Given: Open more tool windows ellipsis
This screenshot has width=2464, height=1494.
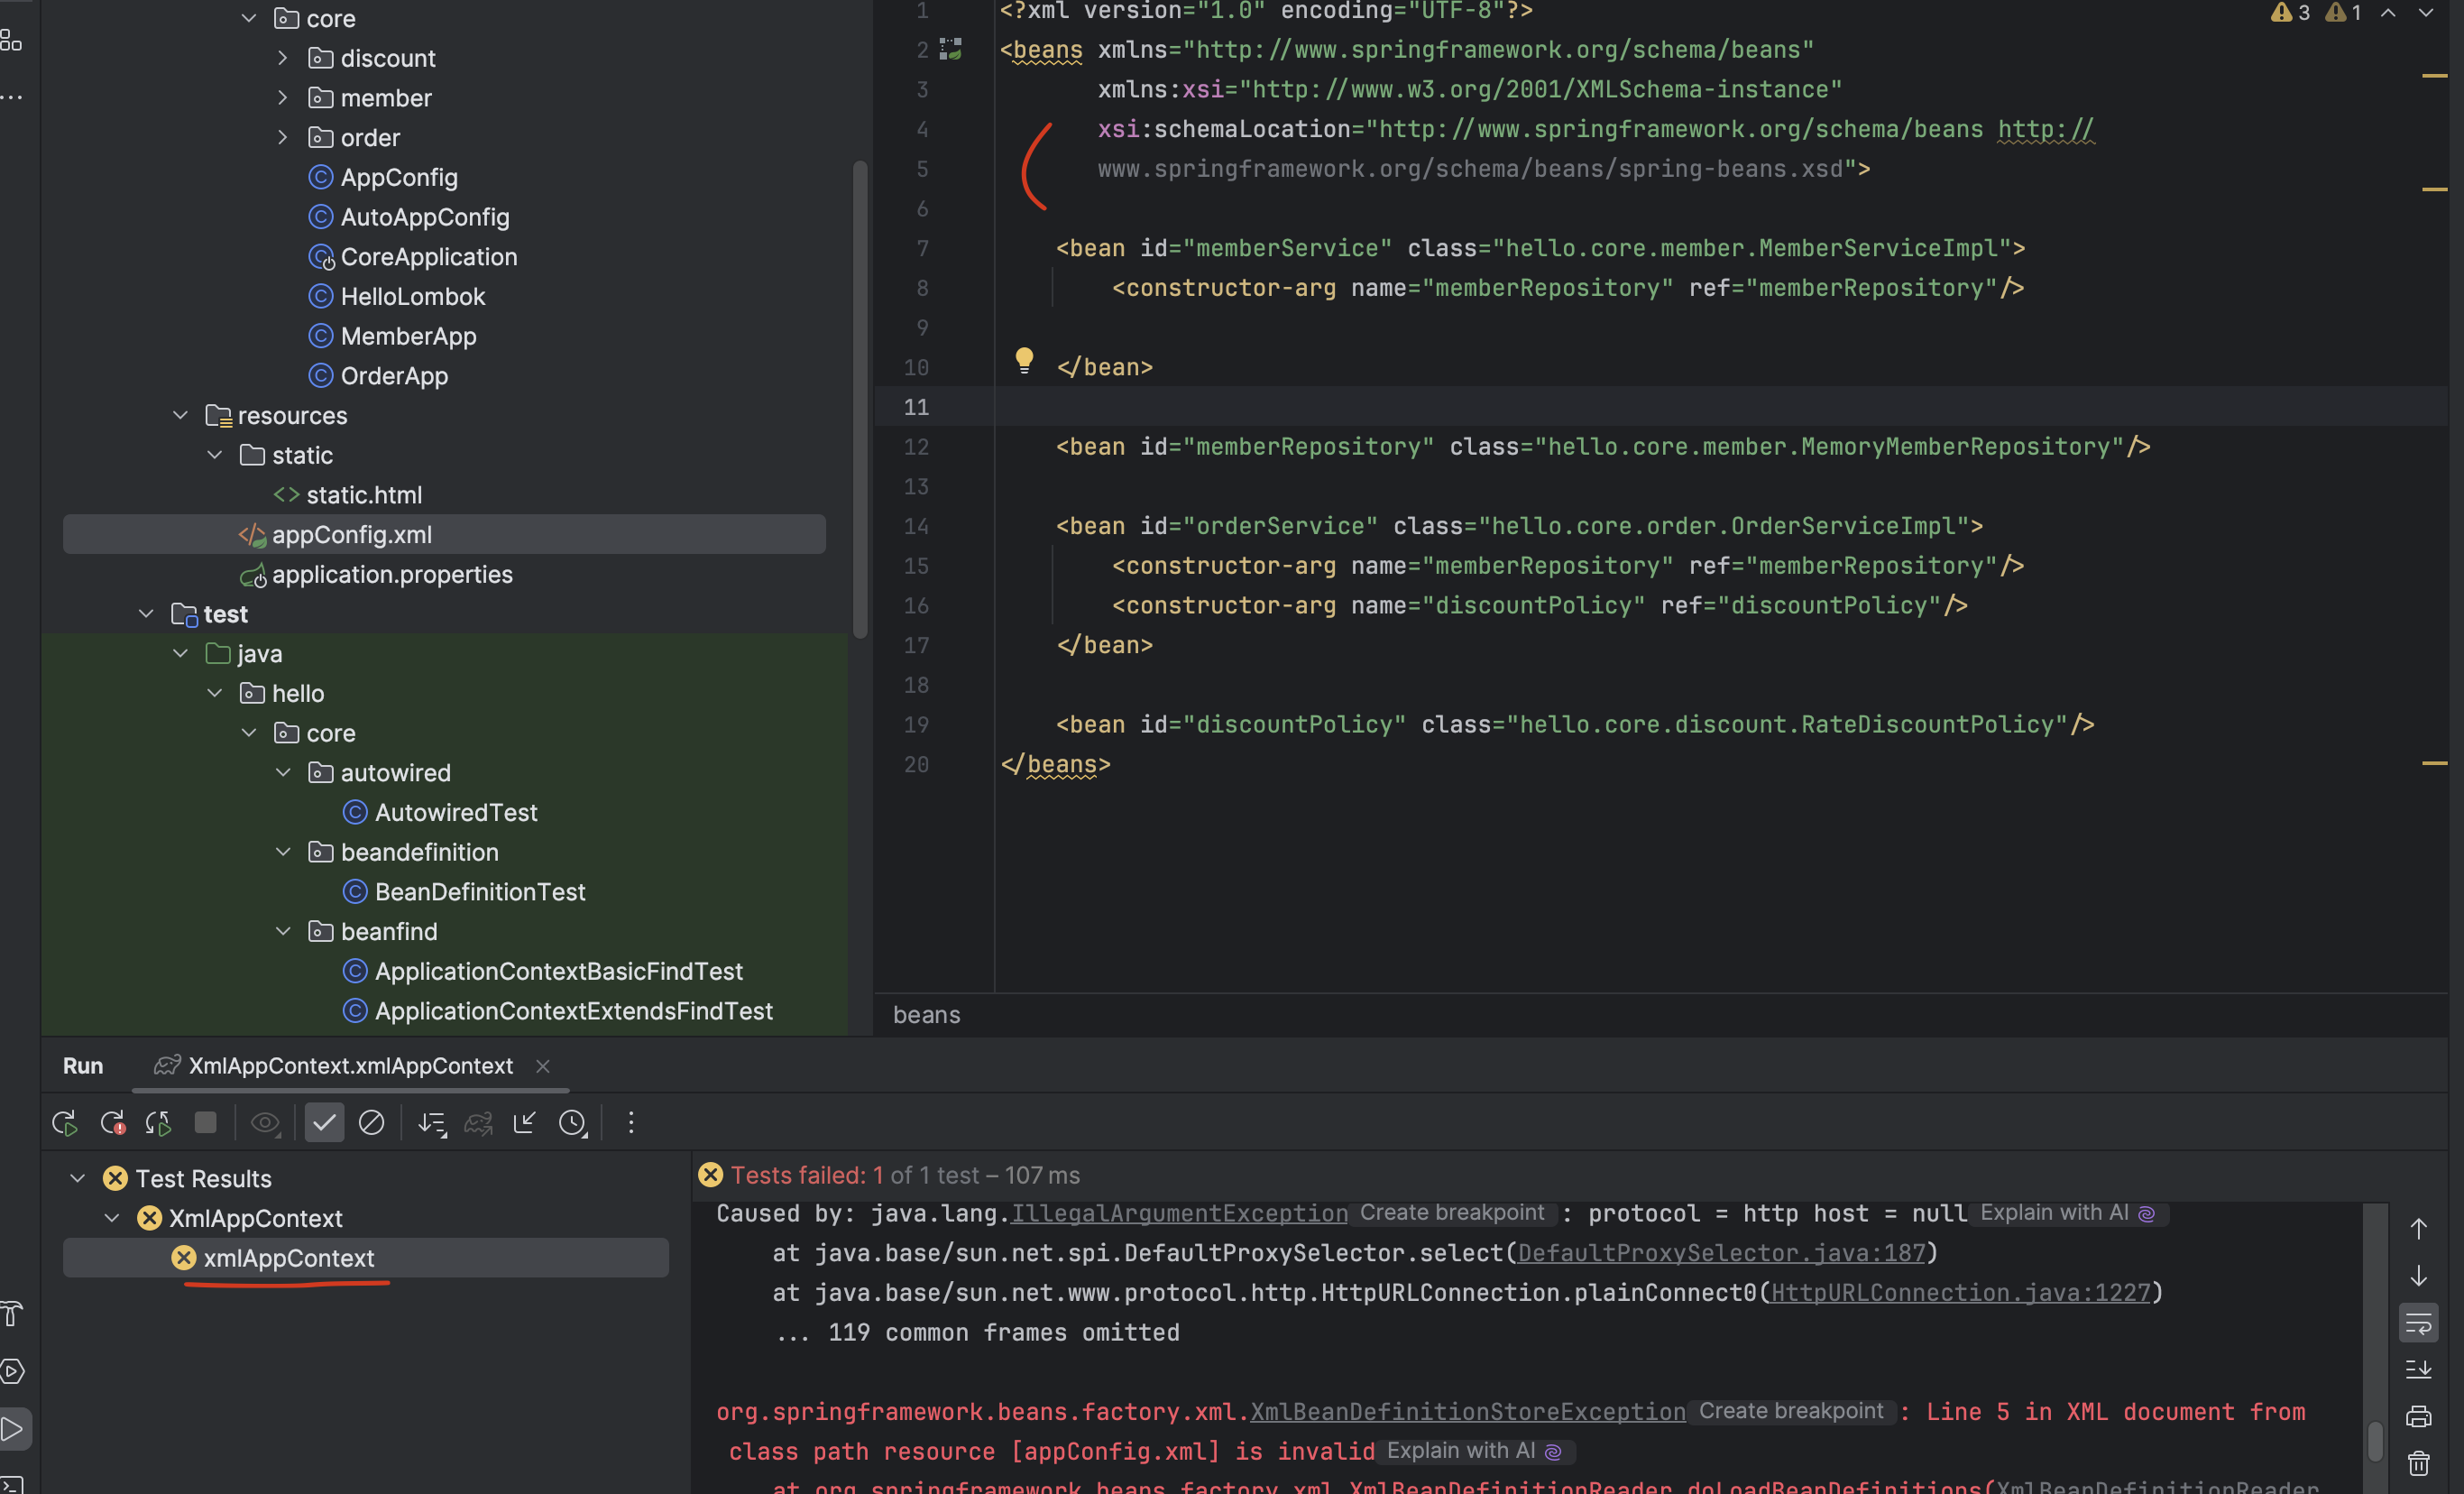Looking at the screenshot, I should pyautogui.click(x=12, y=97).
